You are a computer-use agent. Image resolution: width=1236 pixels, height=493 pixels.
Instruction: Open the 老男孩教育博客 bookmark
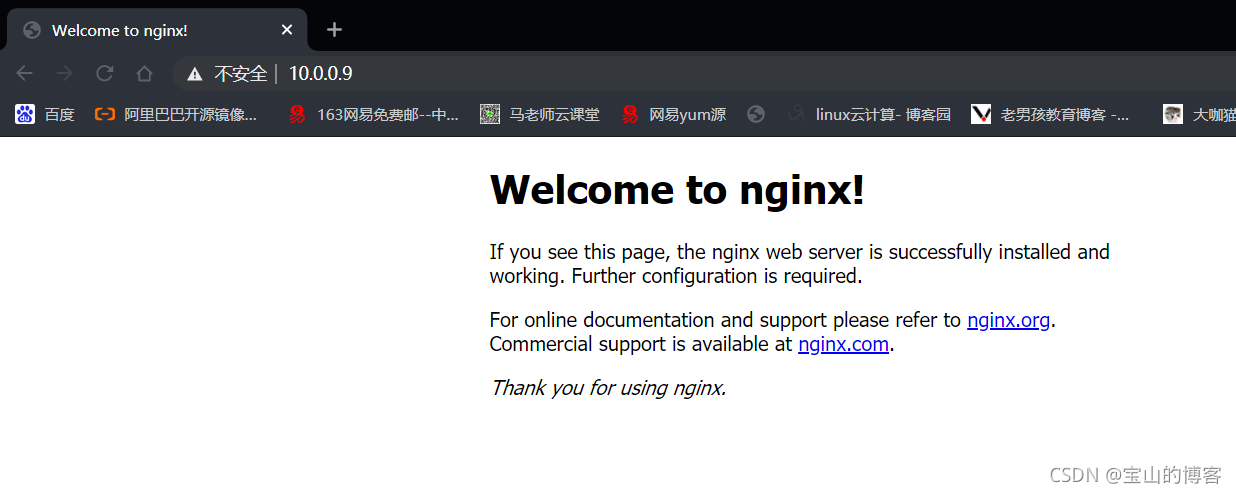pos(1051,114)
